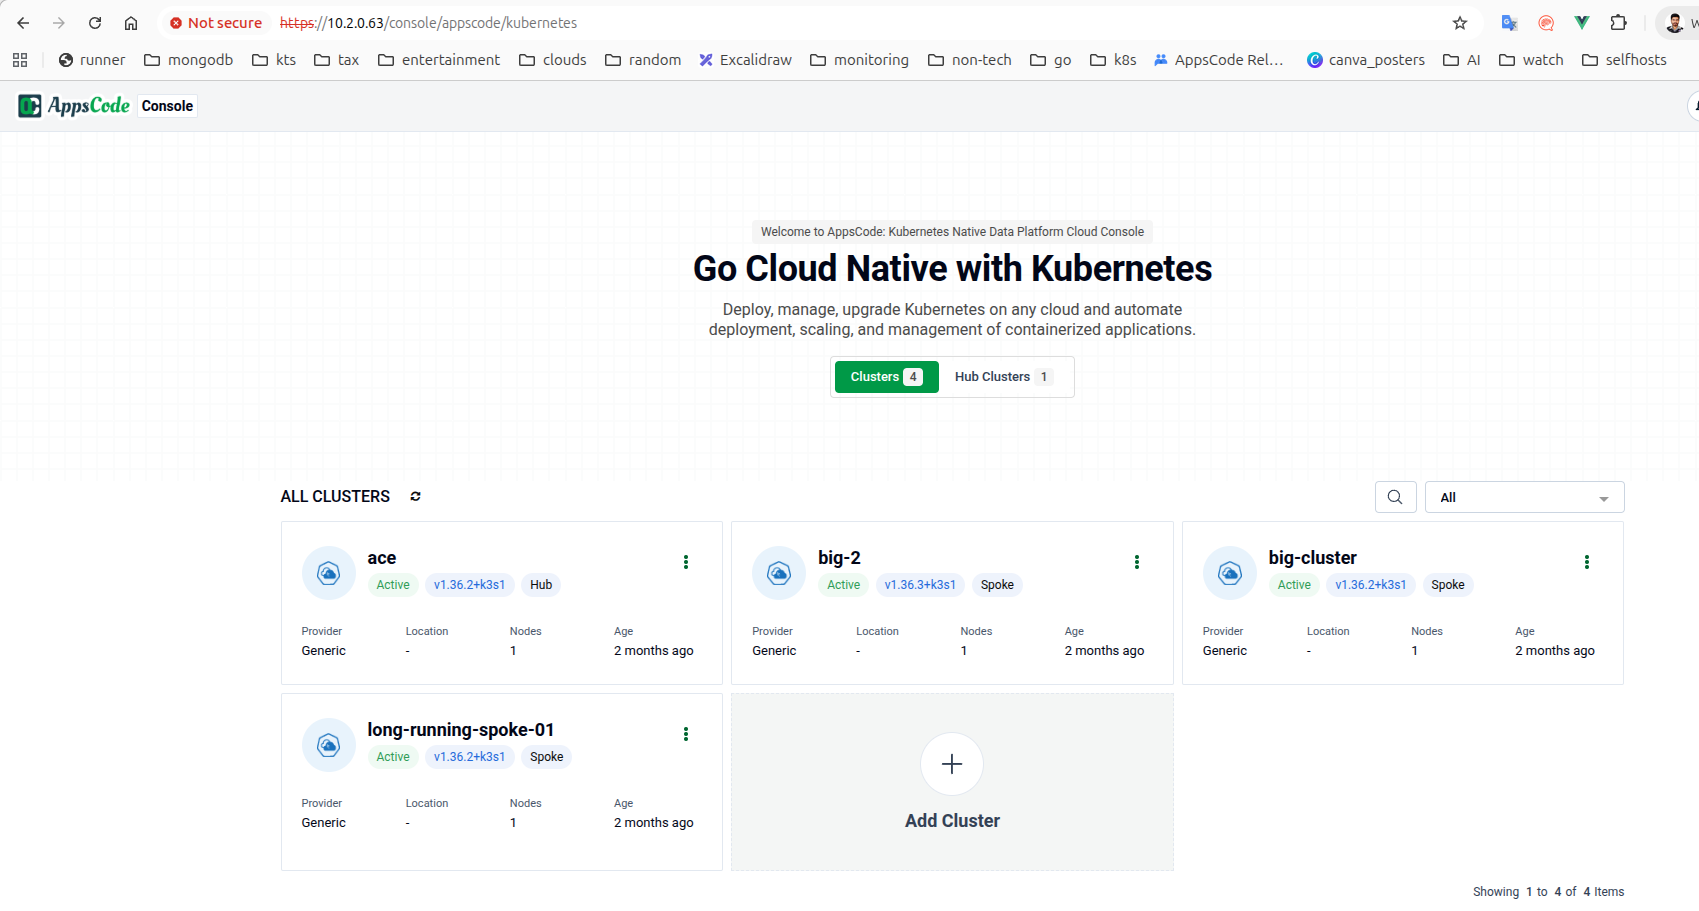The image size is (1699, 911).
Task: Bookmark this page with star icon
Action: 1460,23
